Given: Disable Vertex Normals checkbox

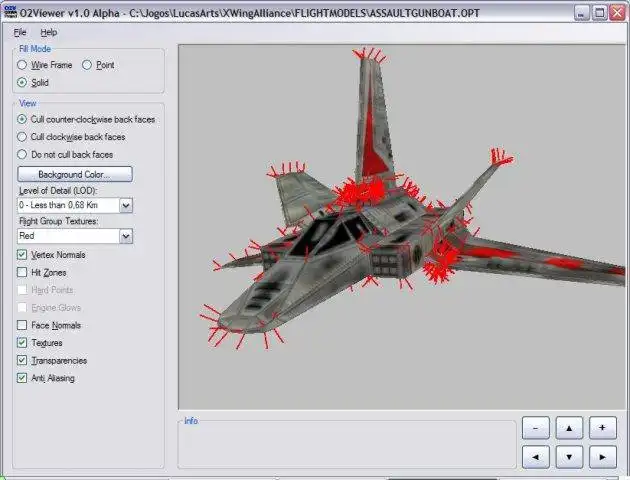Looking at the screenshot, I should [22, 255].
